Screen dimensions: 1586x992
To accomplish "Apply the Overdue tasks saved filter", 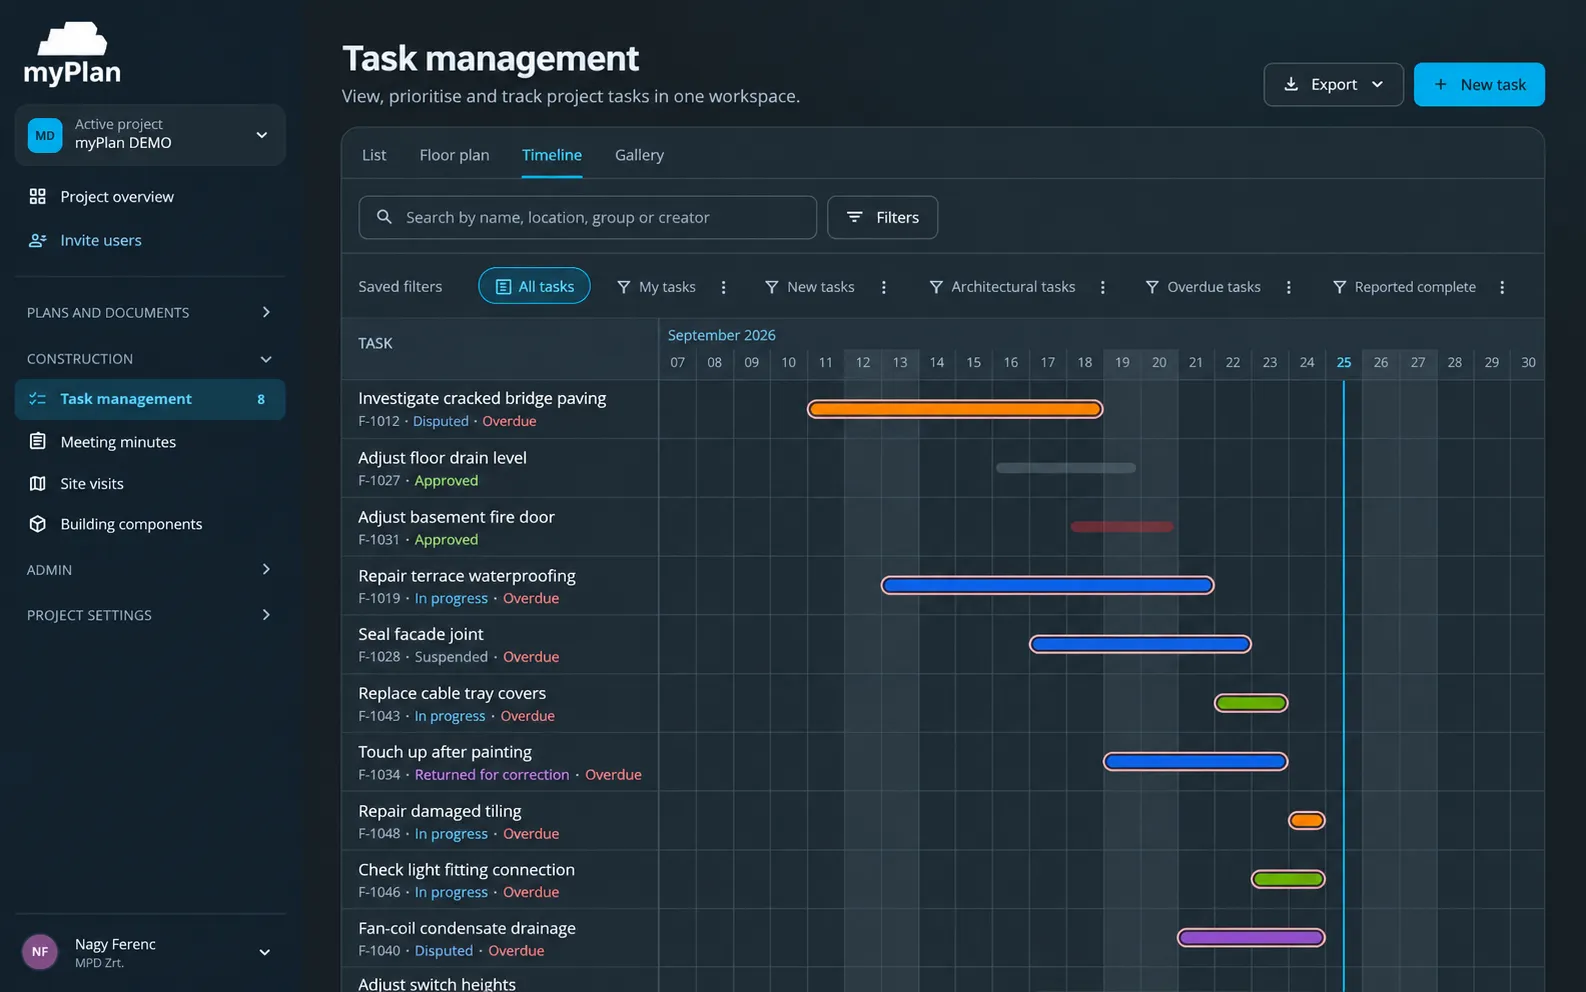I will 1203,287.
